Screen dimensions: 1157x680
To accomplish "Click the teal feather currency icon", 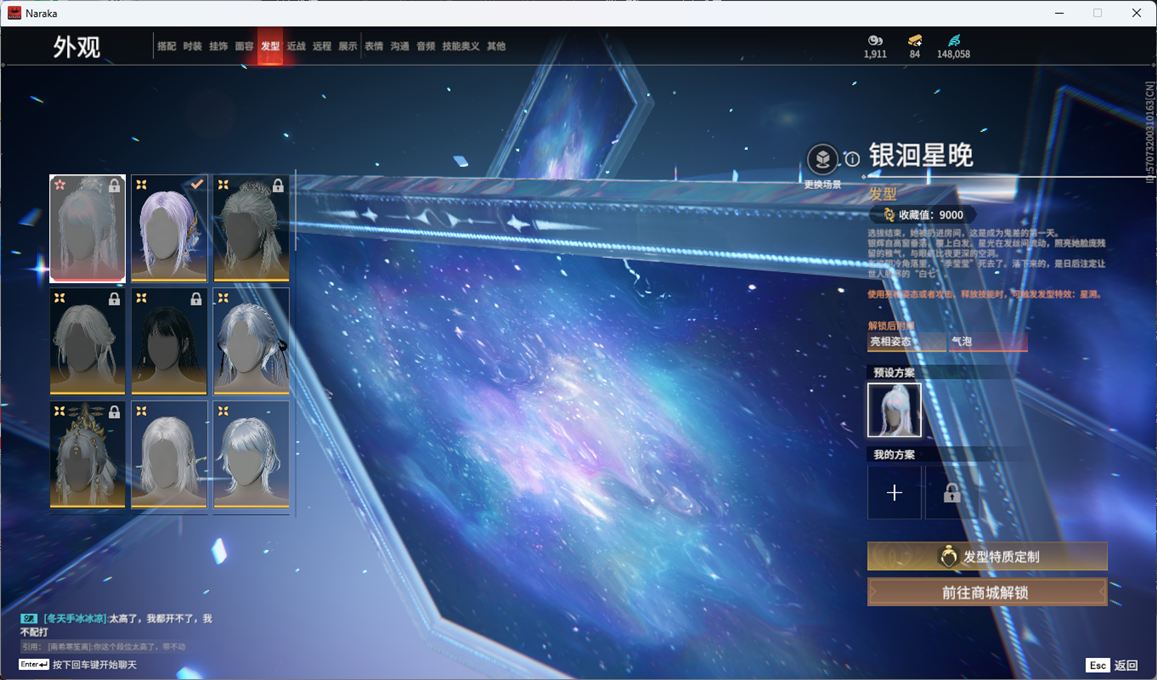I will click(953, 40).
